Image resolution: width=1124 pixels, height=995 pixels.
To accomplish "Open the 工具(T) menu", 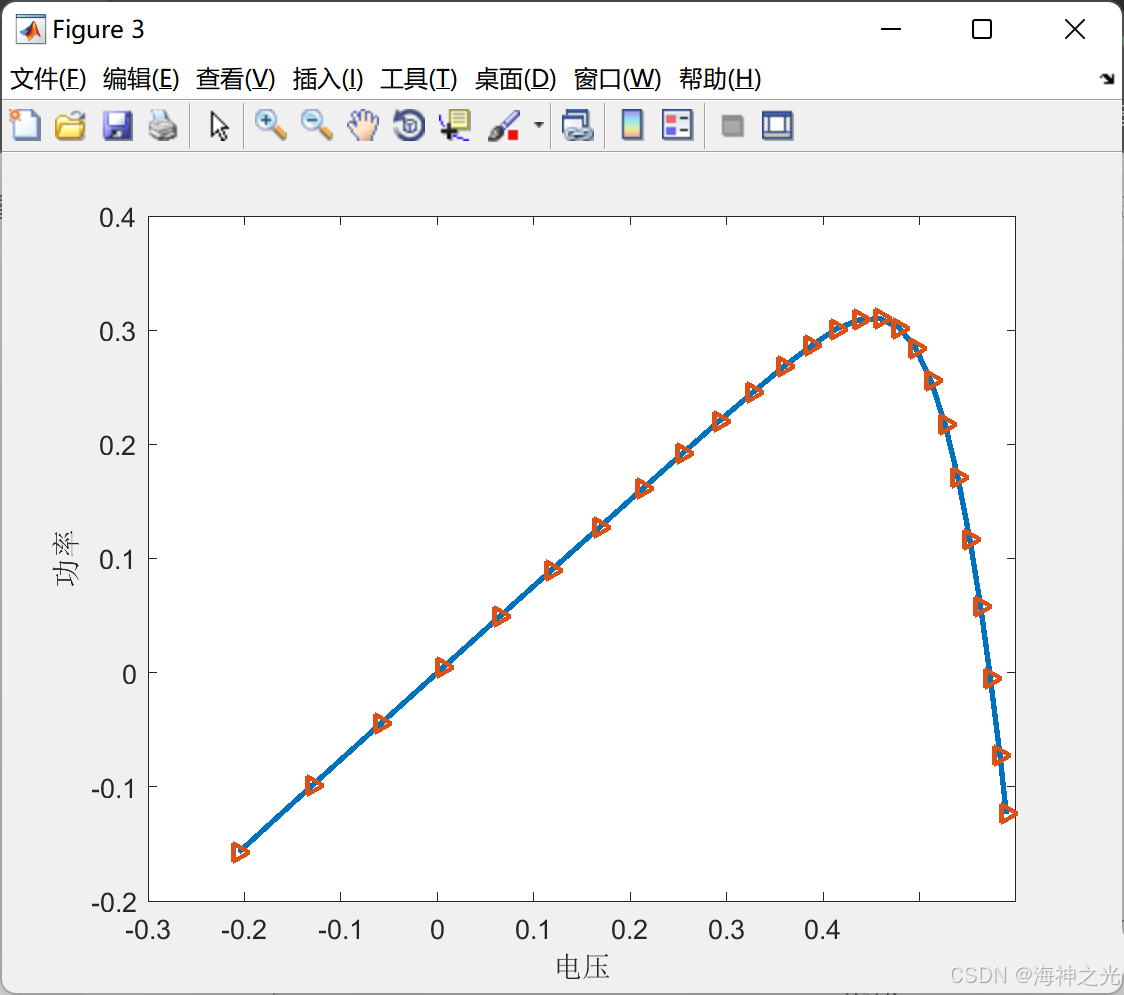I will 418,79.
